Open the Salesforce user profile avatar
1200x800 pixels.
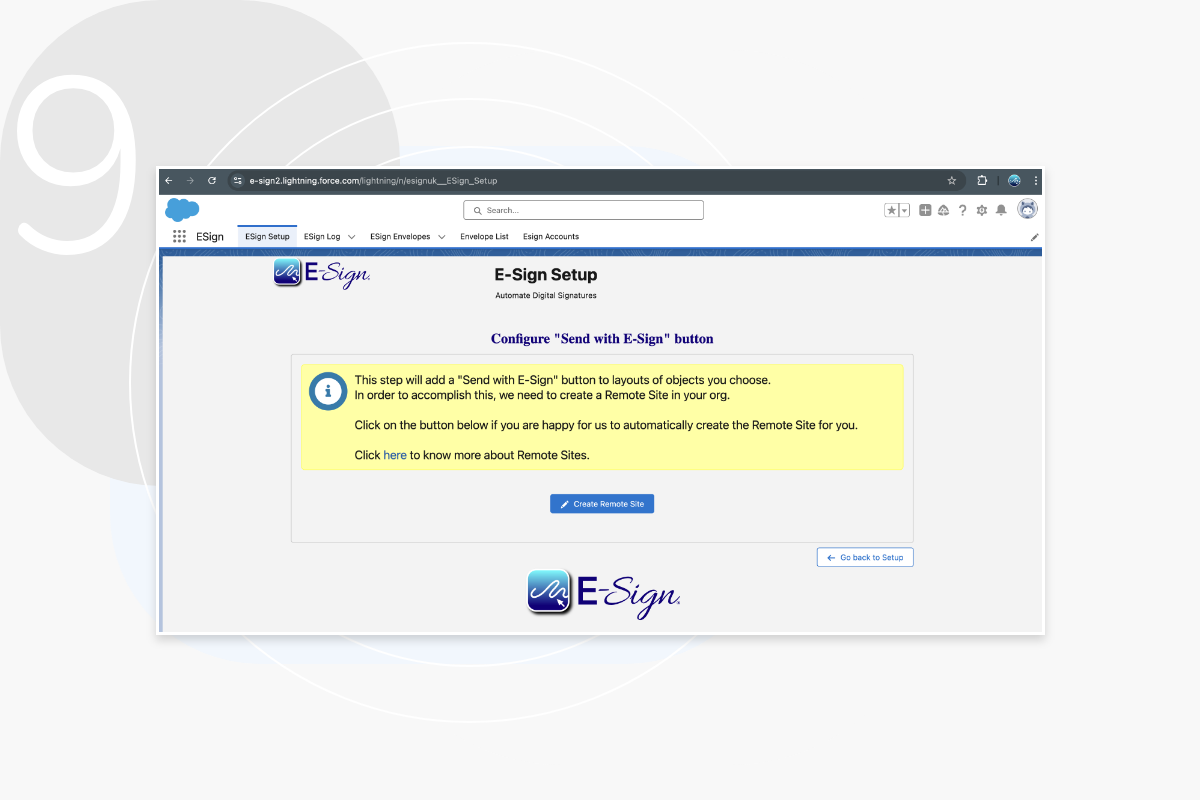pos(1027,209)
